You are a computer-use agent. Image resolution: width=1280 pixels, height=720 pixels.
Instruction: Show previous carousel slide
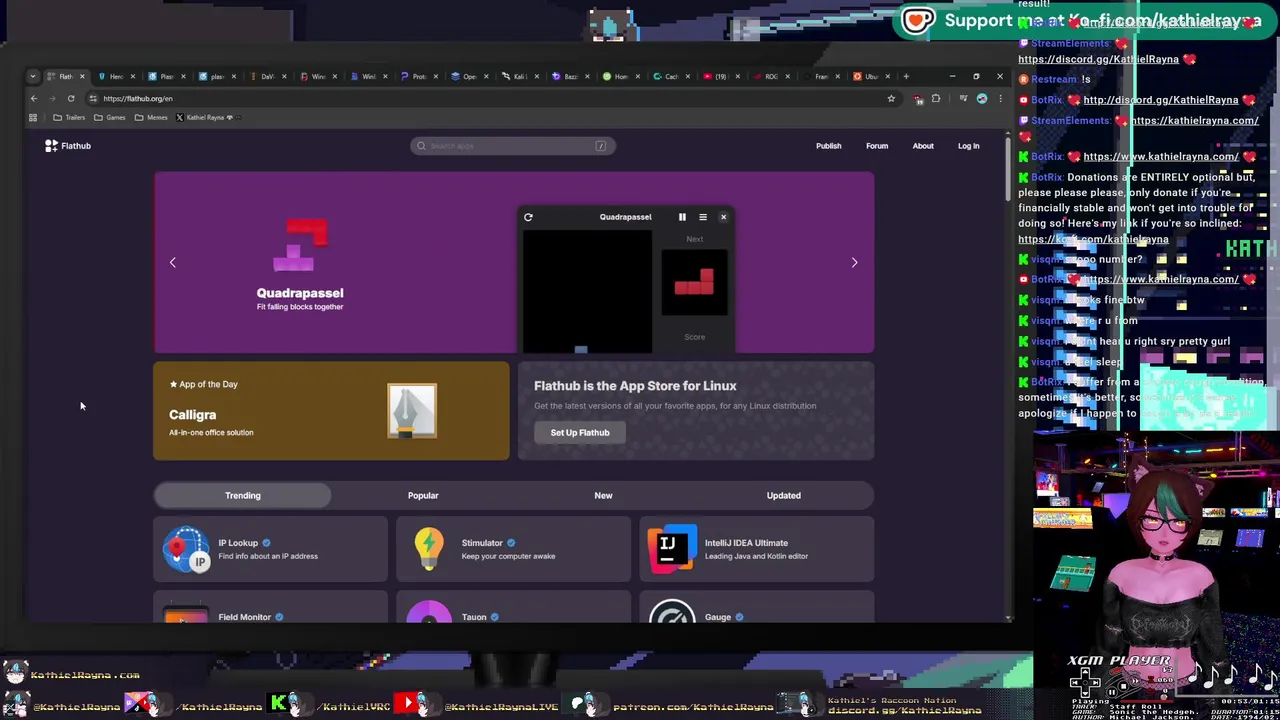(172, 262)
